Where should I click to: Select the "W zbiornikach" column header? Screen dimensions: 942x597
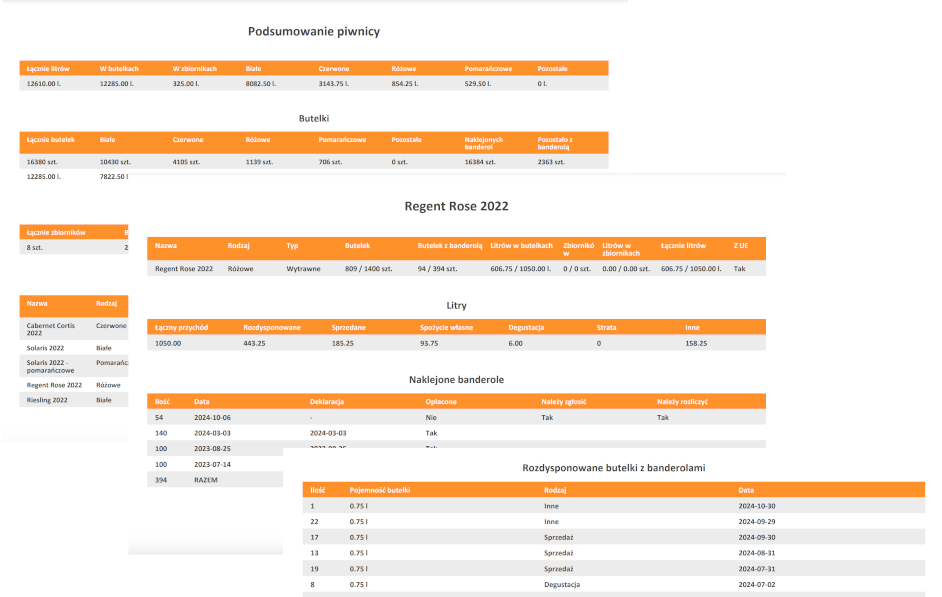pyautogui.click(x=194, y=69)
